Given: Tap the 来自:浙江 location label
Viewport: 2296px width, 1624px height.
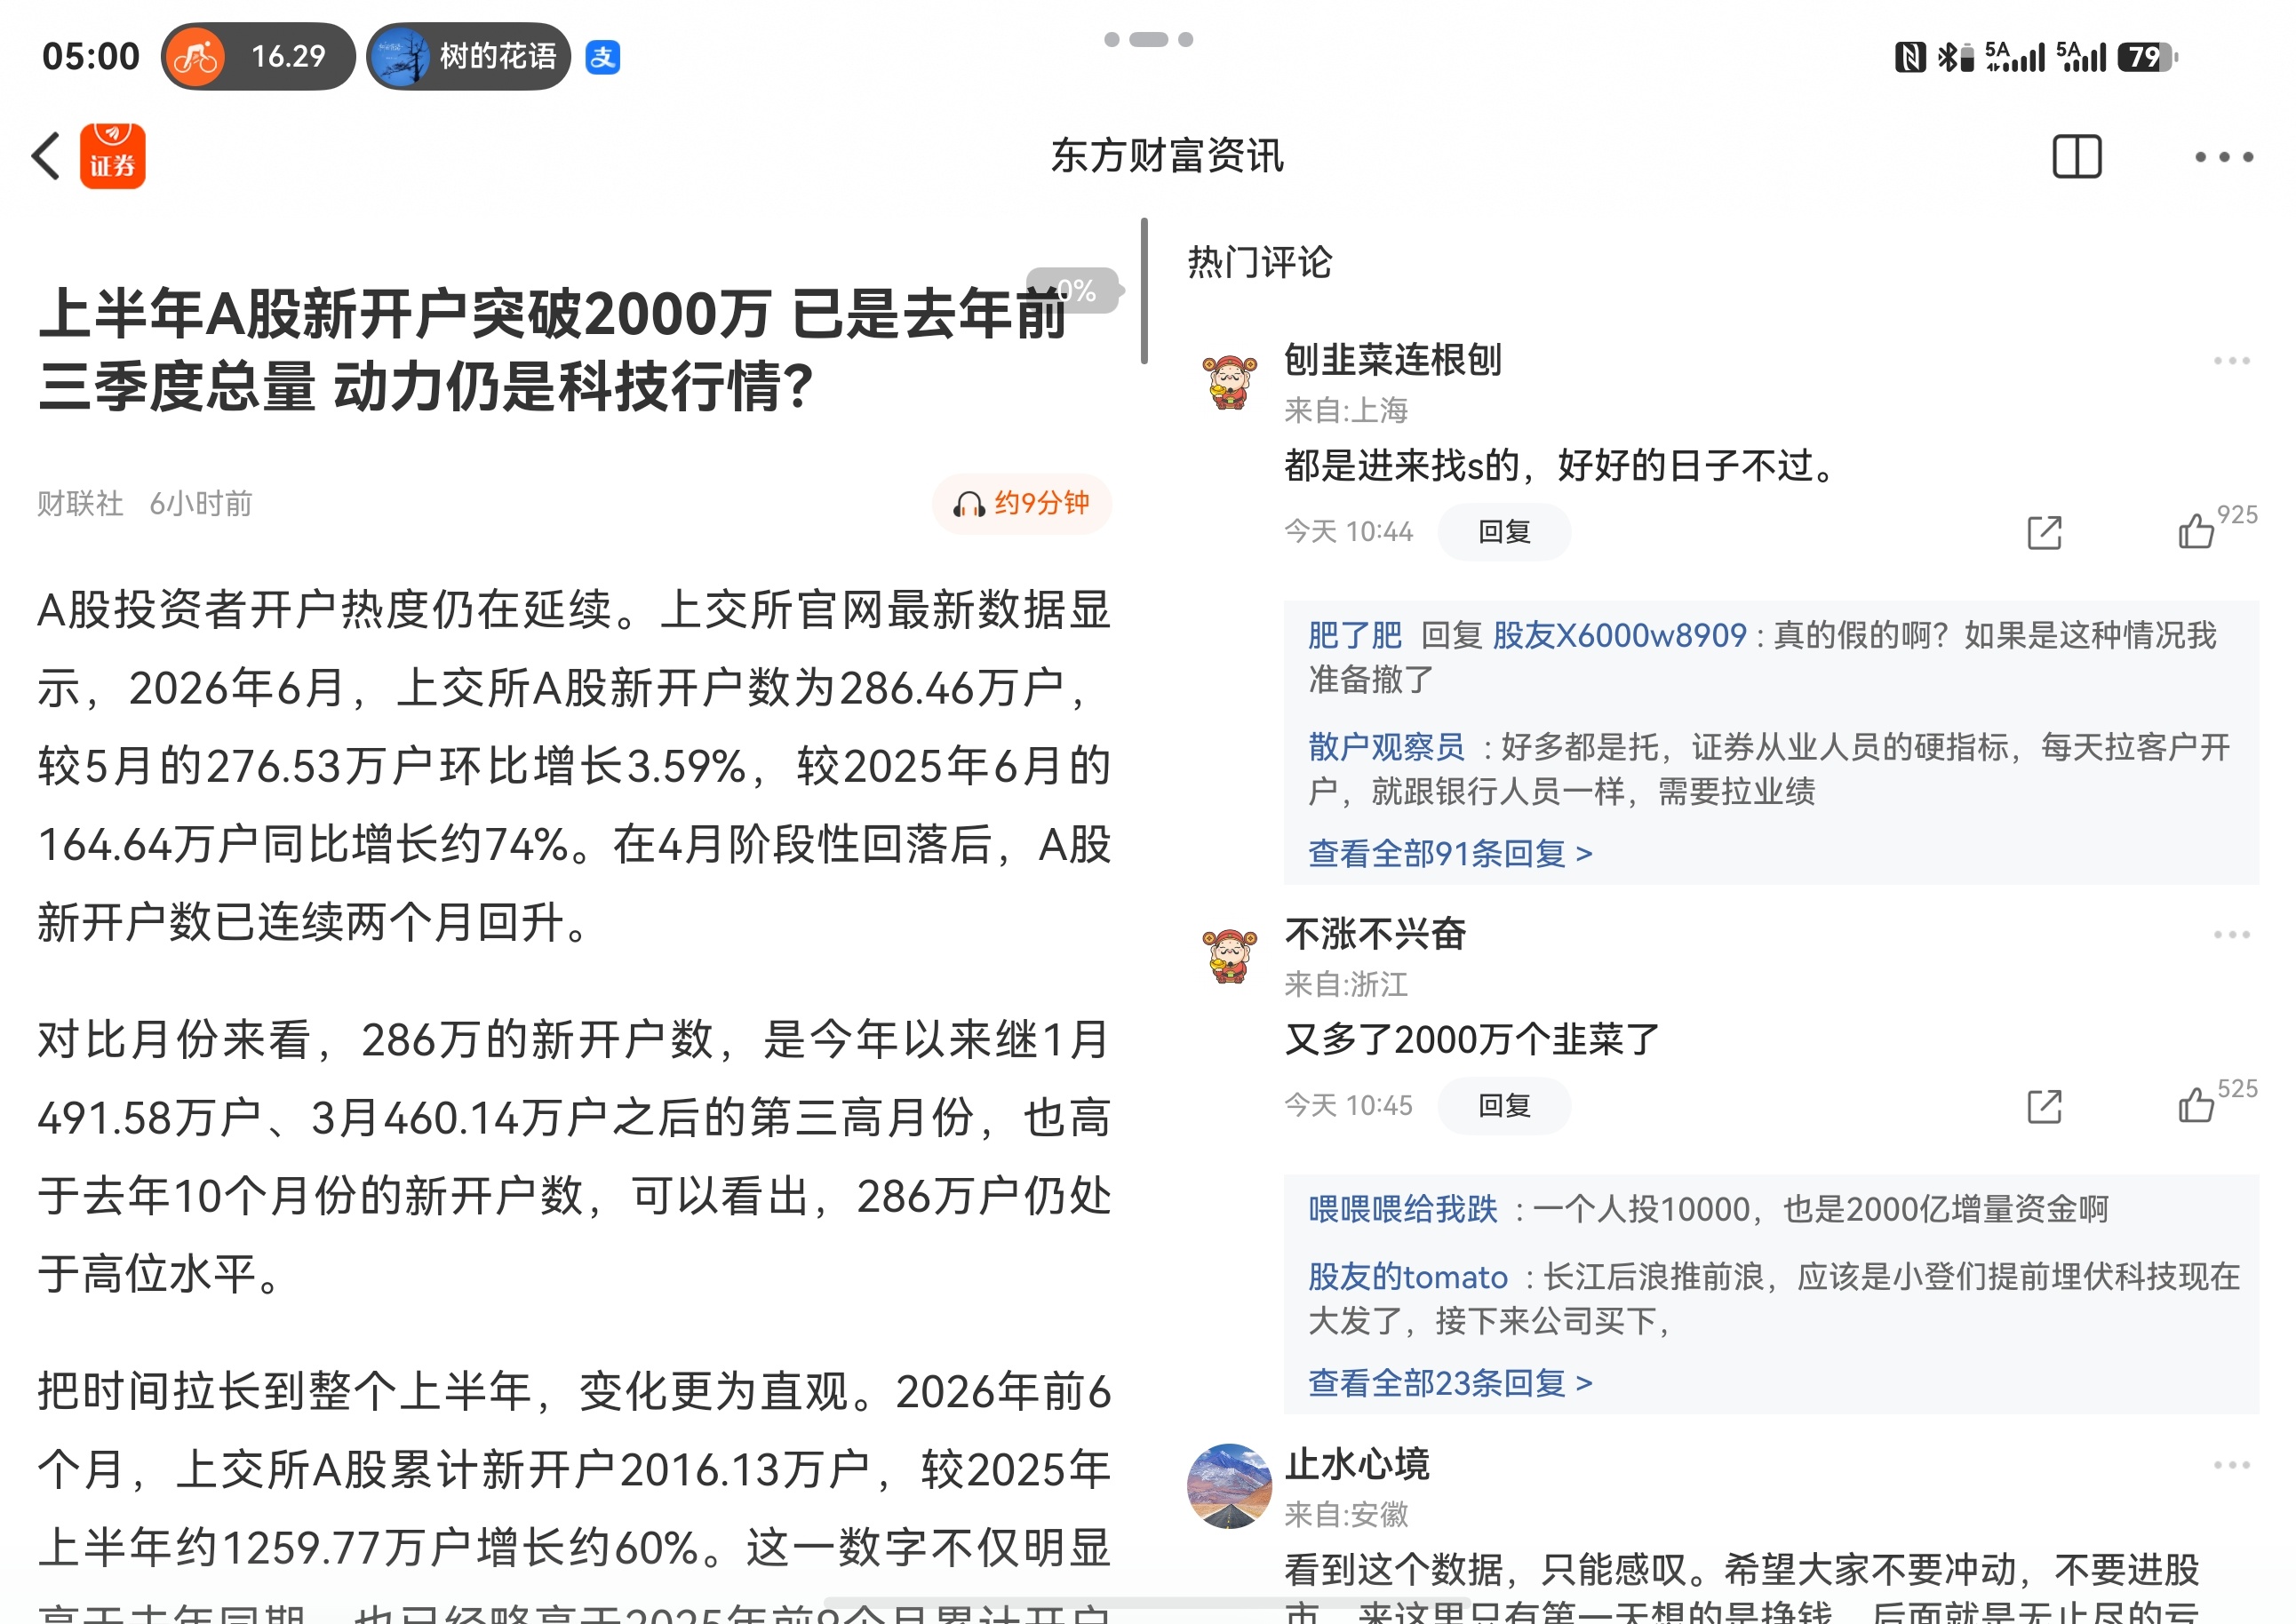Looking at the screenshot, I should pyautogui.click(x=1346, y=984).
